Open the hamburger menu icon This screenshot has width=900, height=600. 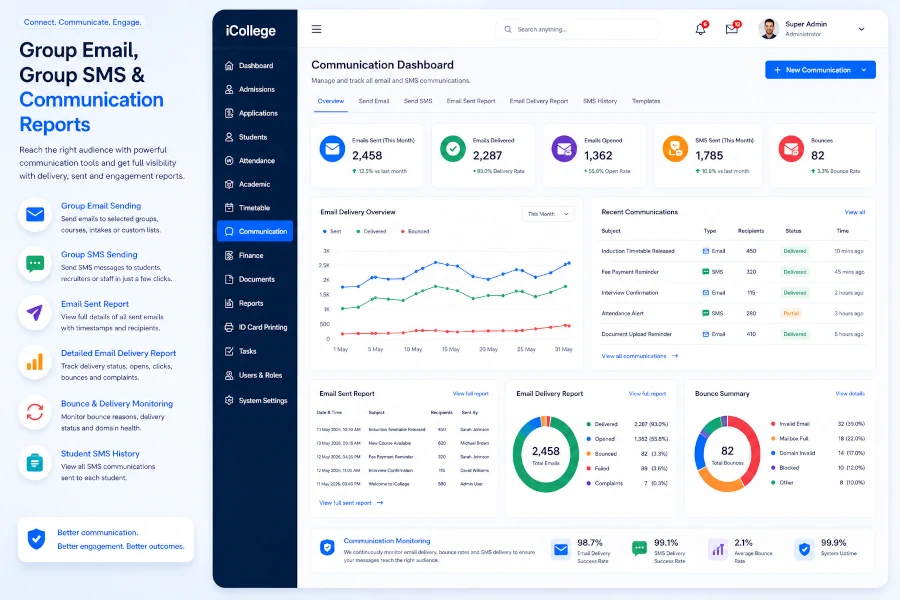pyautogui.click(x=316, y=29)
